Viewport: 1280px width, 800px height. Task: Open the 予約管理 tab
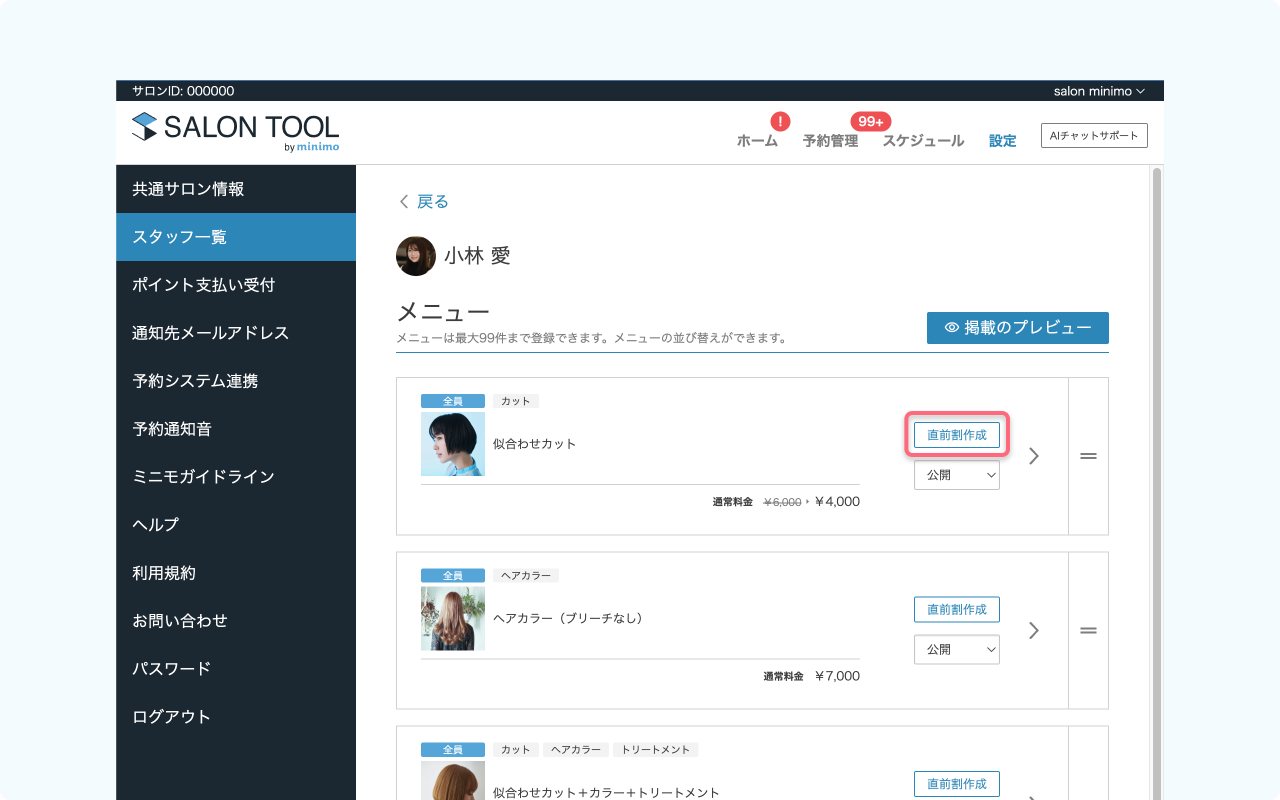pyautogui.click(x=830, y=141)
